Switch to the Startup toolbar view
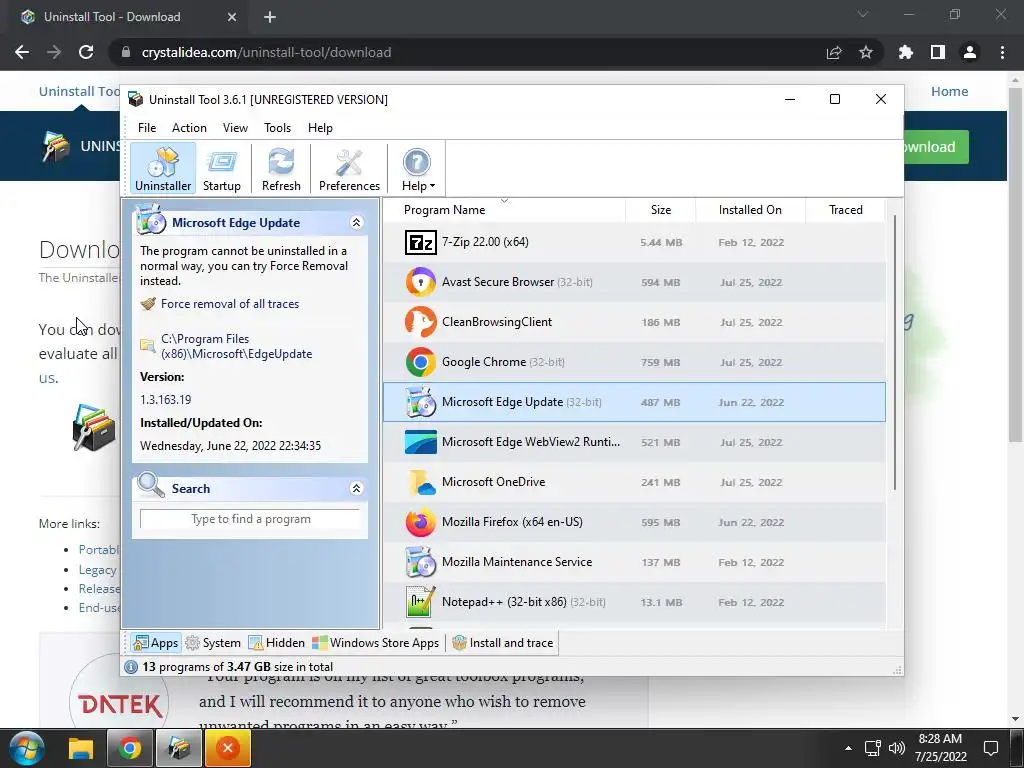 tap(221, 168)
